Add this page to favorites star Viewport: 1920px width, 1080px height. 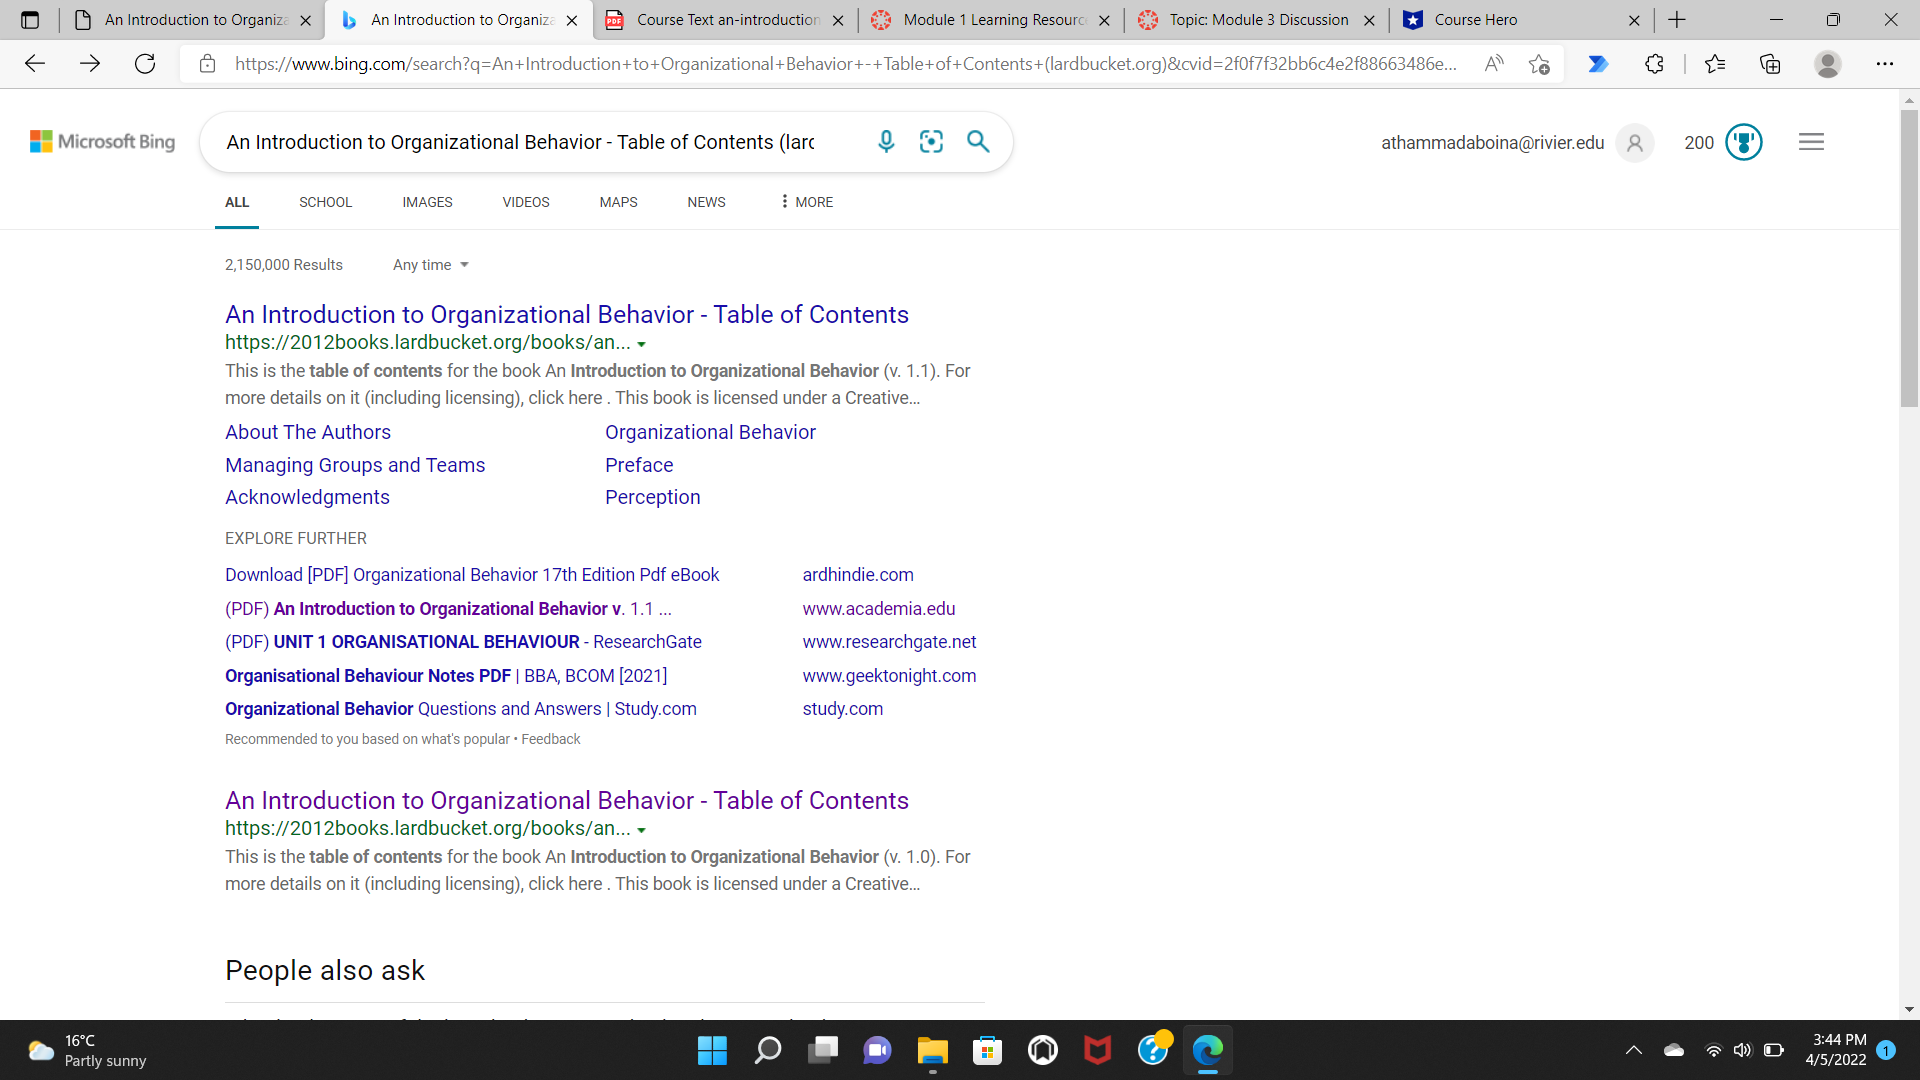(1539, 64)
